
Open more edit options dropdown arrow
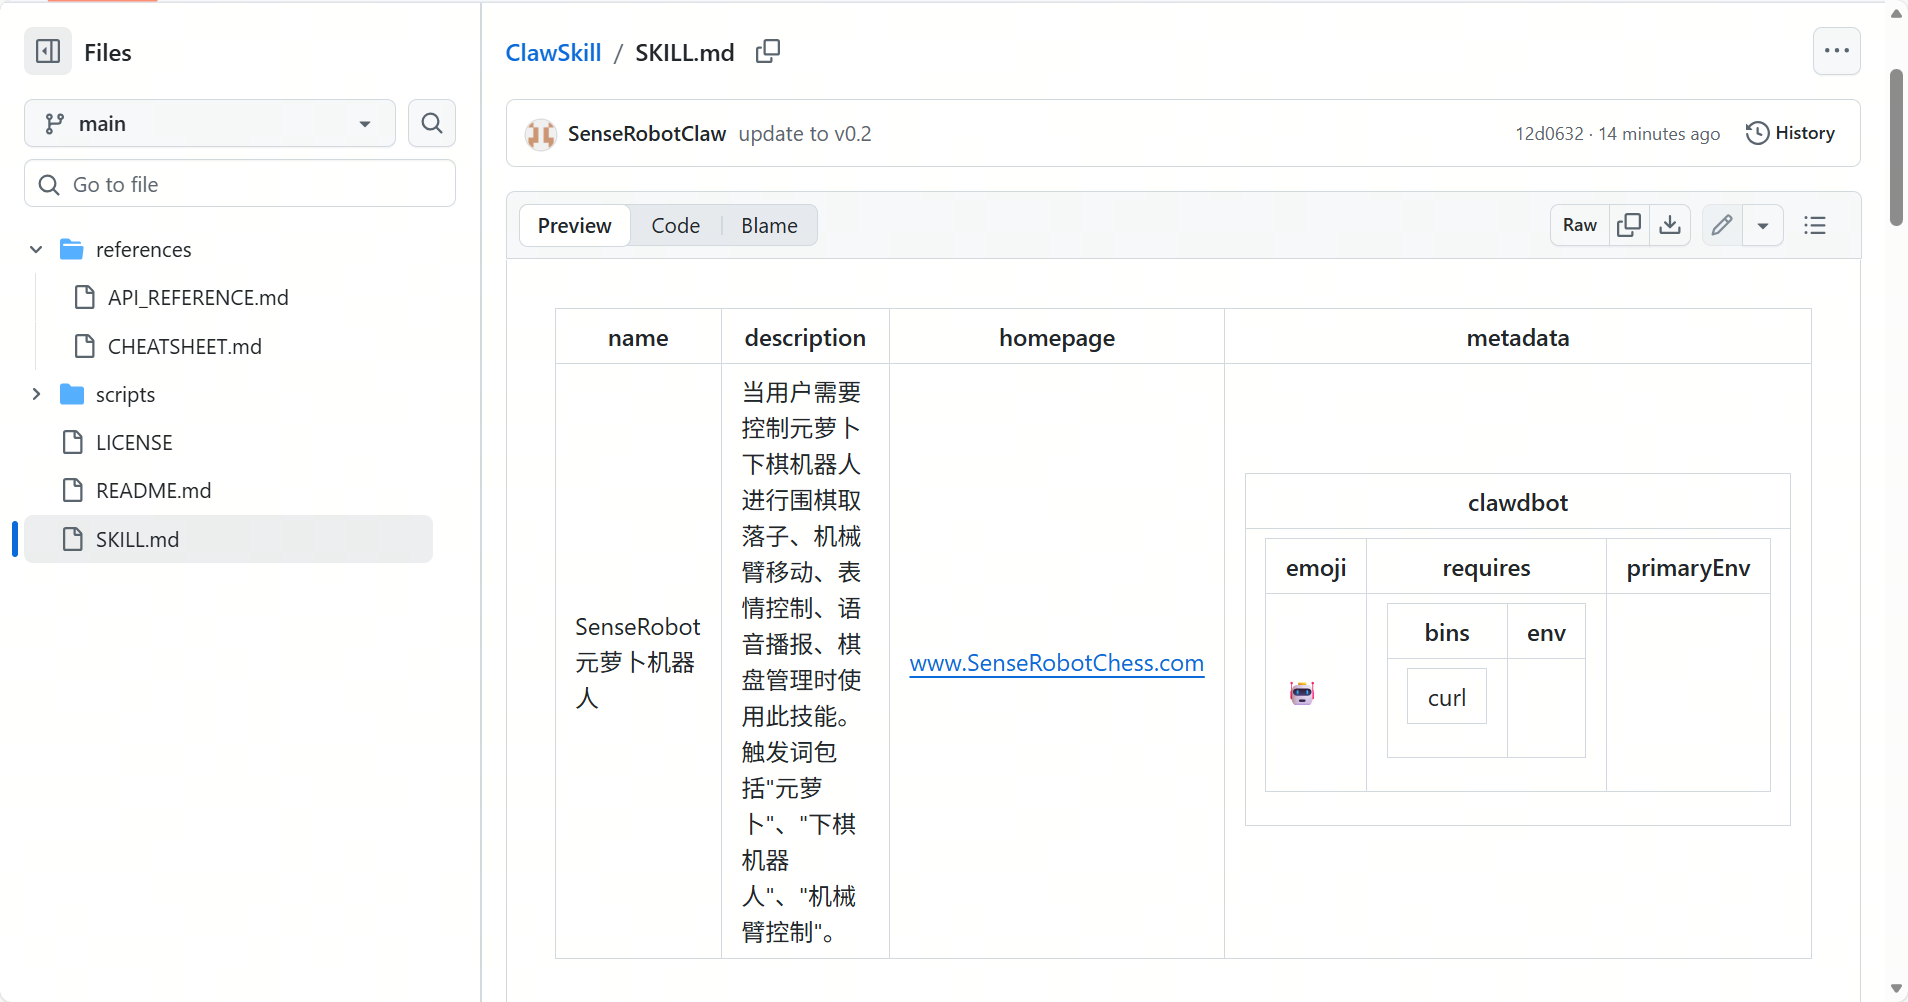coord(1763,225)
